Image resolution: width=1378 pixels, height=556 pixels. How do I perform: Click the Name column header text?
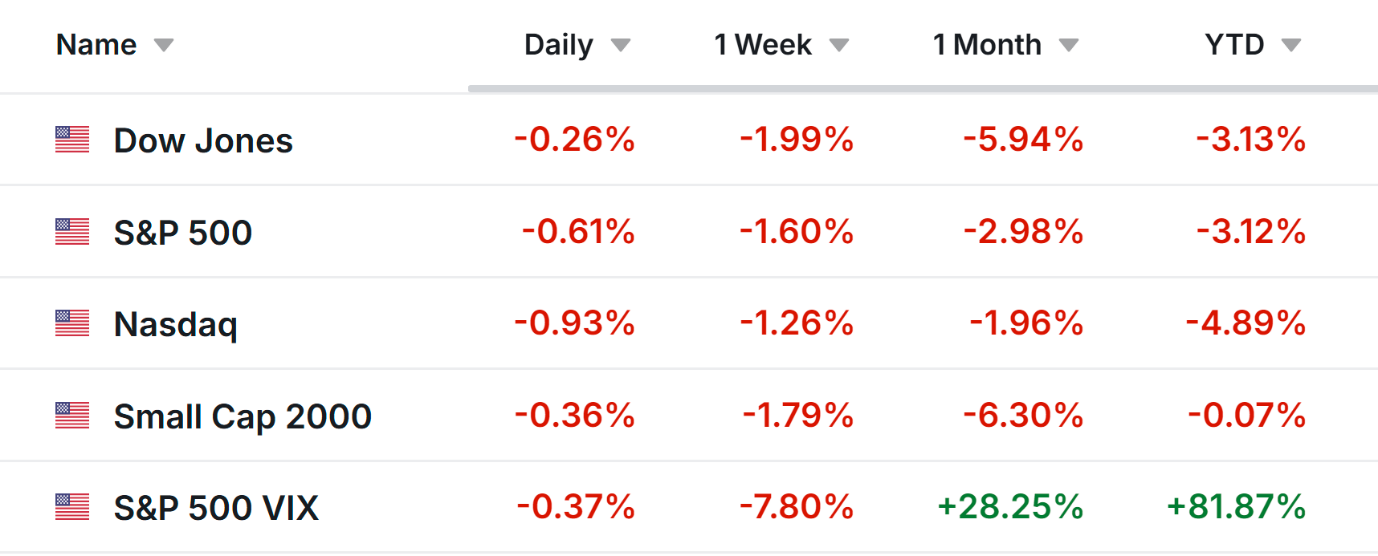[96, 45]
